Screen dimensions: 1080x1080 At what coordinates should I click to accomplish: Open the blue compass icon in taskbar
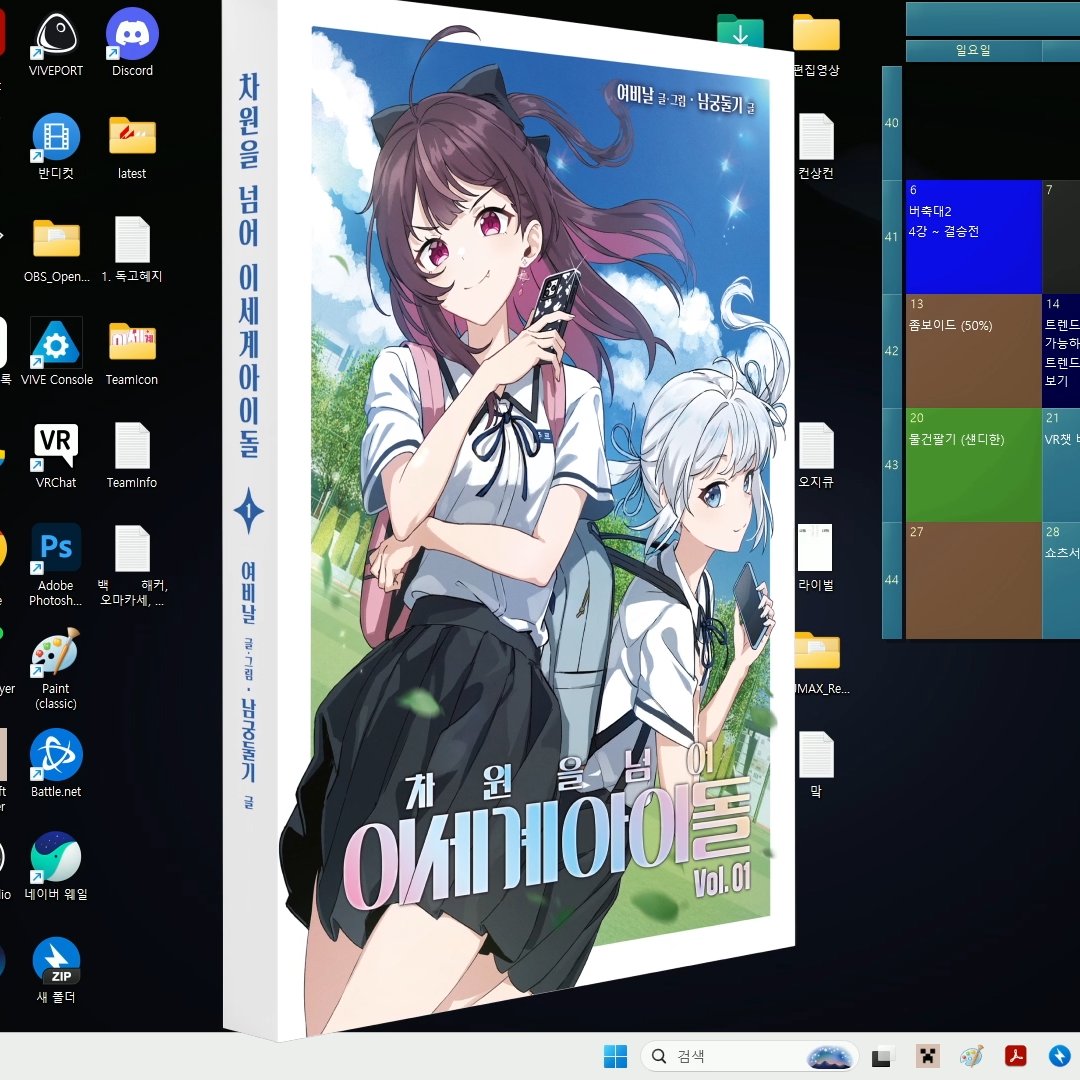pyautogui.click(x=1059, y=1056)
